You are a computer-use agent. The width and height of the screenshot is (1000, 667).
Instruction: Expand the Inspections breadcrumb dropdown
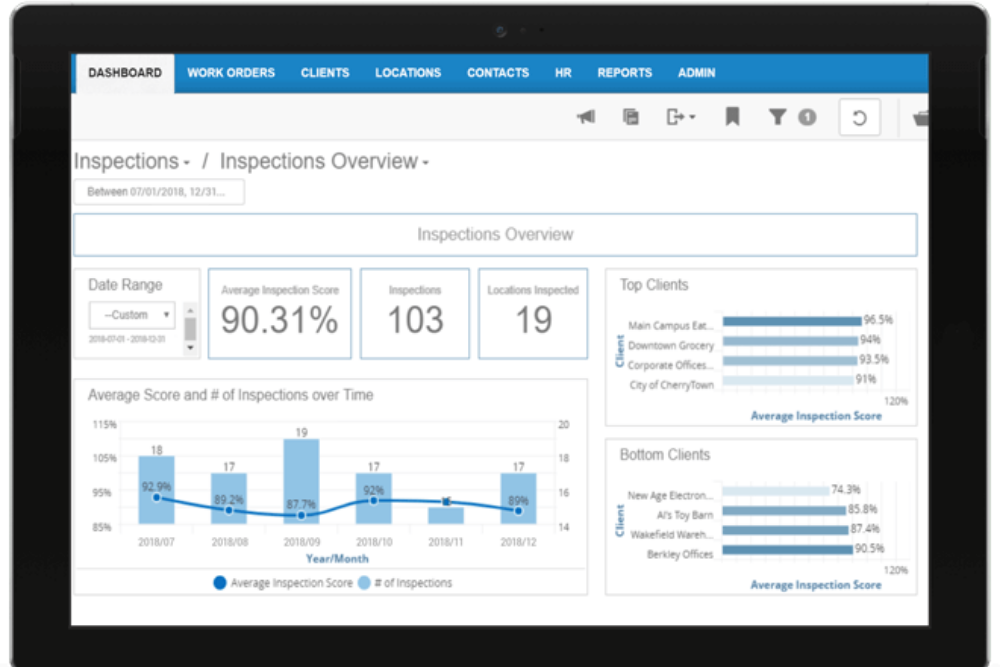[132, 161]
